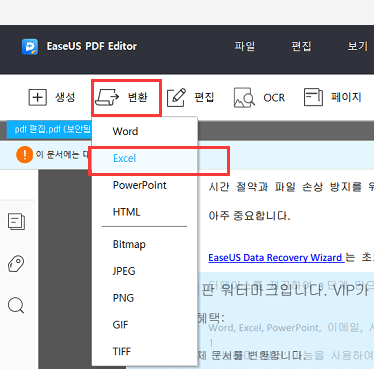
Task: Choose PNG from the convert dropdown
Action: coord(145,298)
